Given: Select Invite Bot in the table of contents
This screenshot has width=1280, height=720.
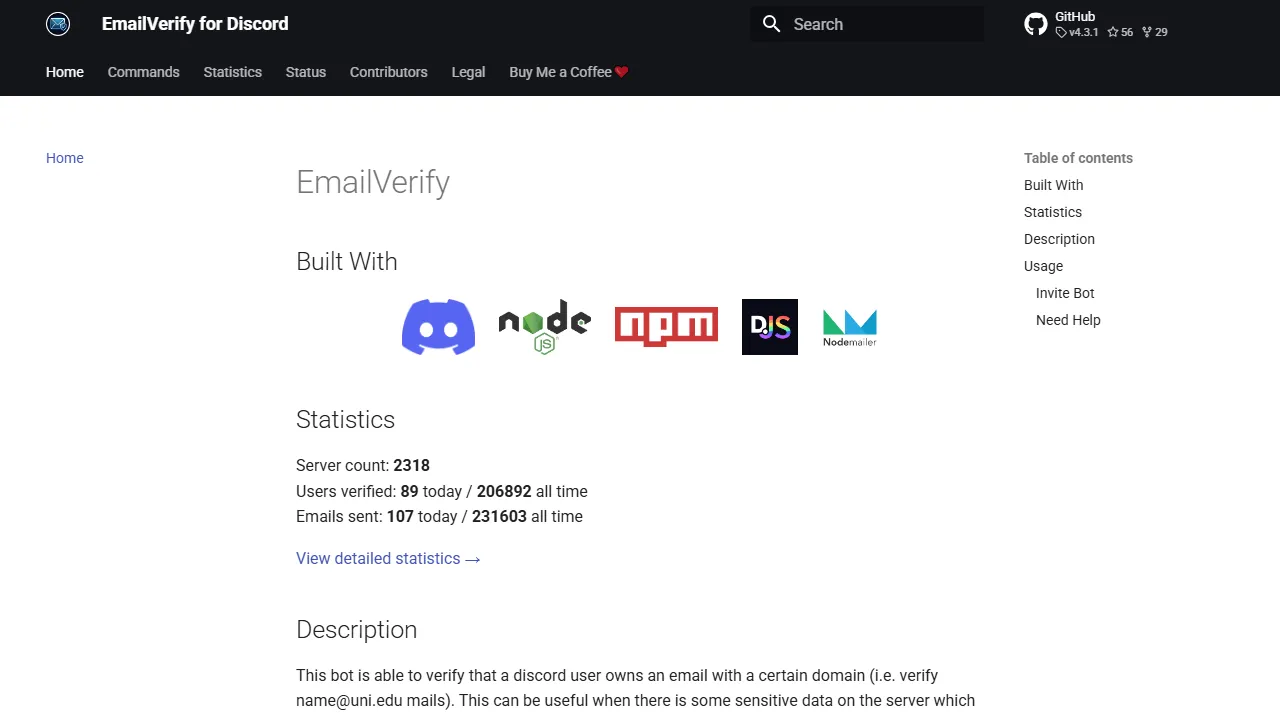Looking at the screenshot, I should (1064, 293).
